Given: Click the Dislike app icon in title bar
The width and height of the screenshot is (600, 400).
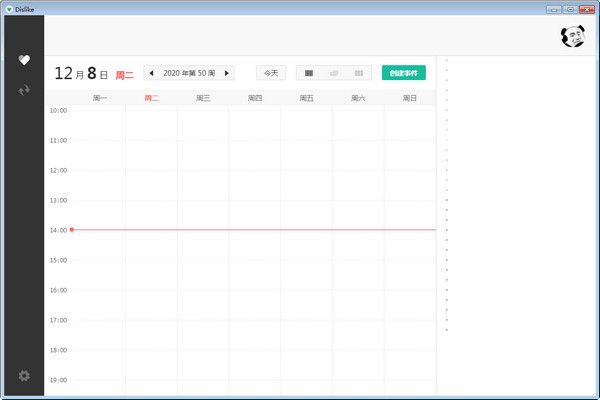Looking at the screenshot, I should pyautogui.click(x=9, y=9).
